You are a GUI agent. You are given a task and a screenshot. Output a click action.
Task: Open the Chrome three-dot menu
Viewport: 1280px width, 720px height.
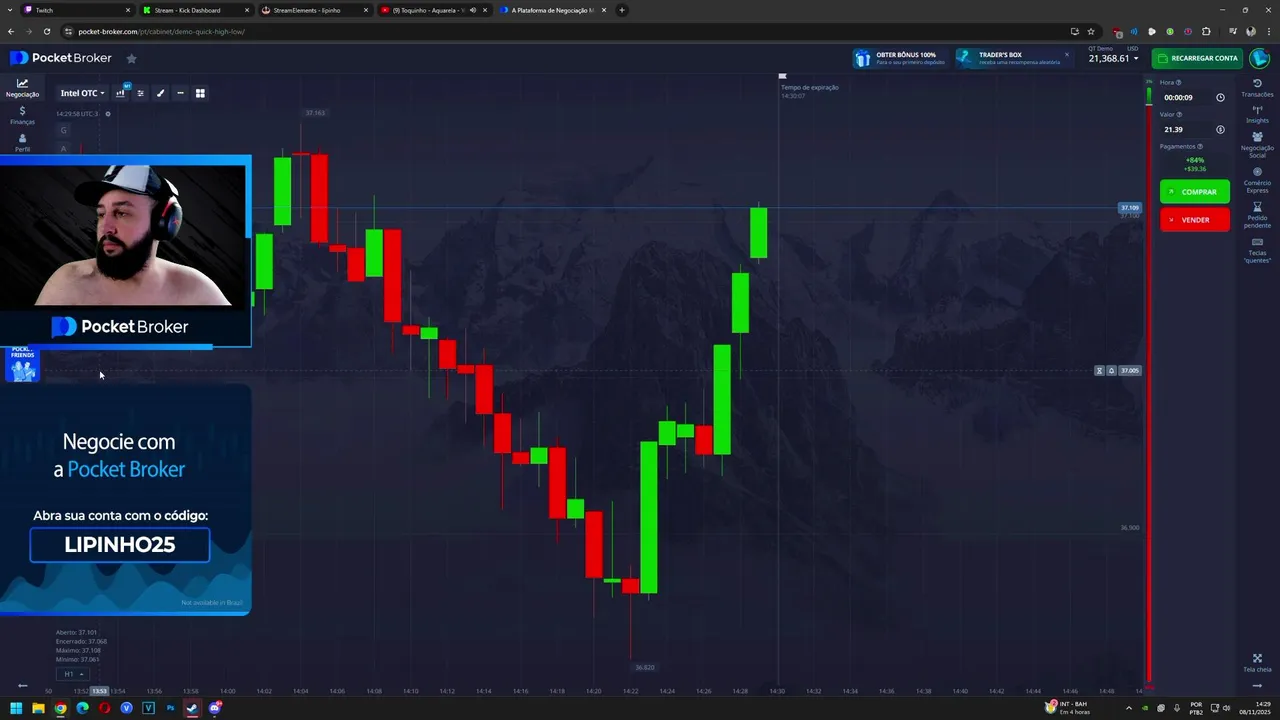1267,31
